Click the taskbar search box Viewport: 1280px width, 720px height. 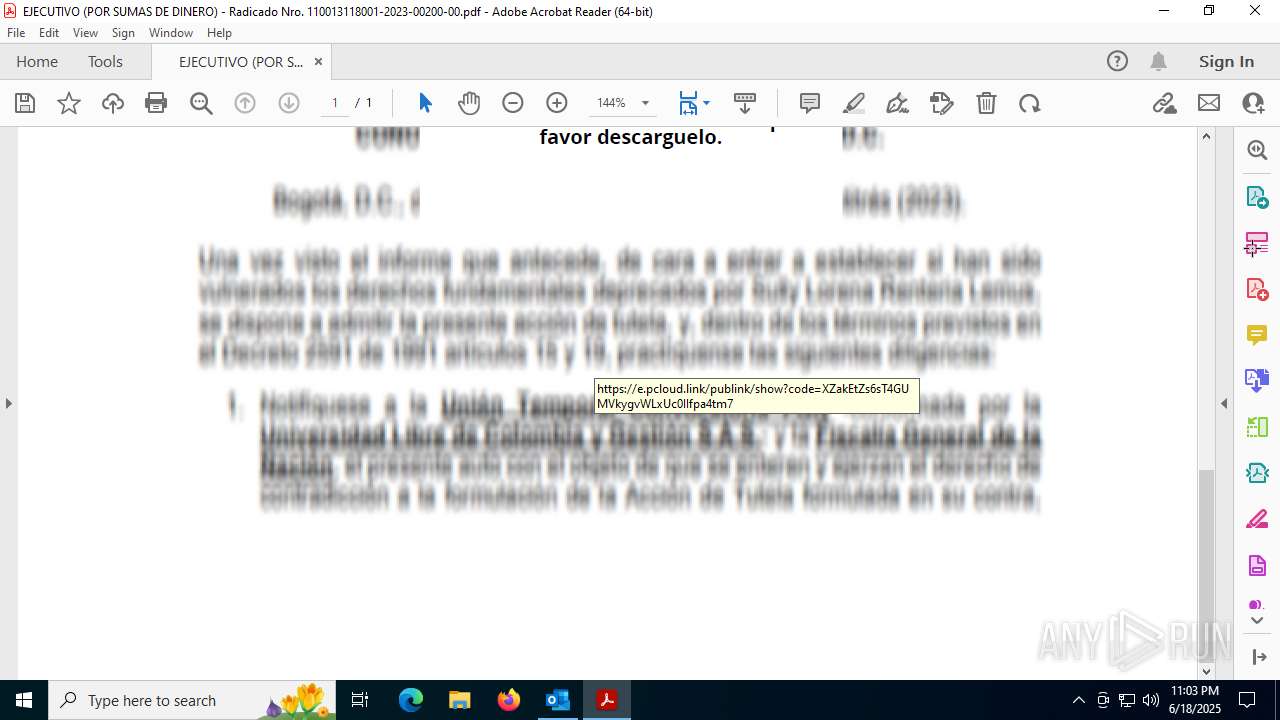[x=191, y=700]
